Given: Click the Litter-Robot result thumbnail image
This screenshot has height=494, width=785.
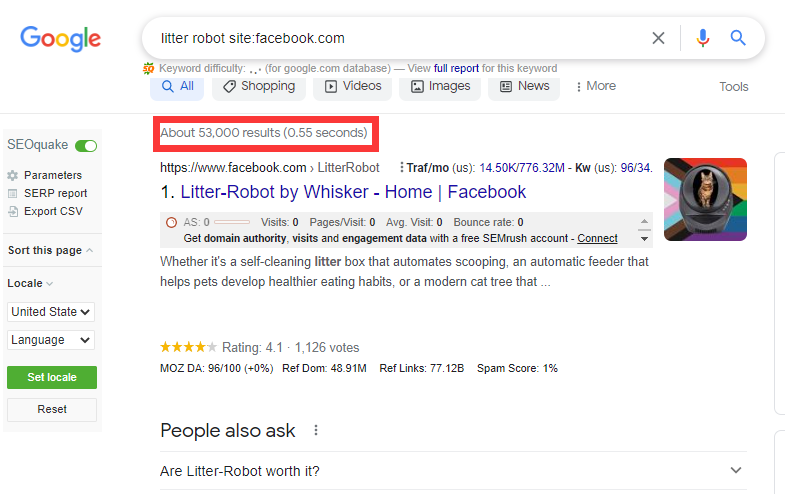Looking at the screenshot, I should tap(705, 199).
